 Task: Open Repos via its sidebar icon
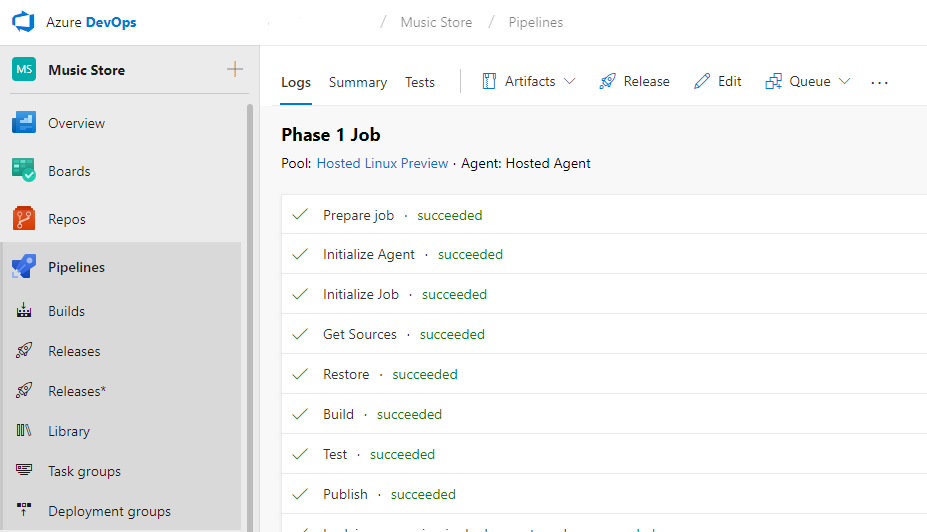(24, 219)
